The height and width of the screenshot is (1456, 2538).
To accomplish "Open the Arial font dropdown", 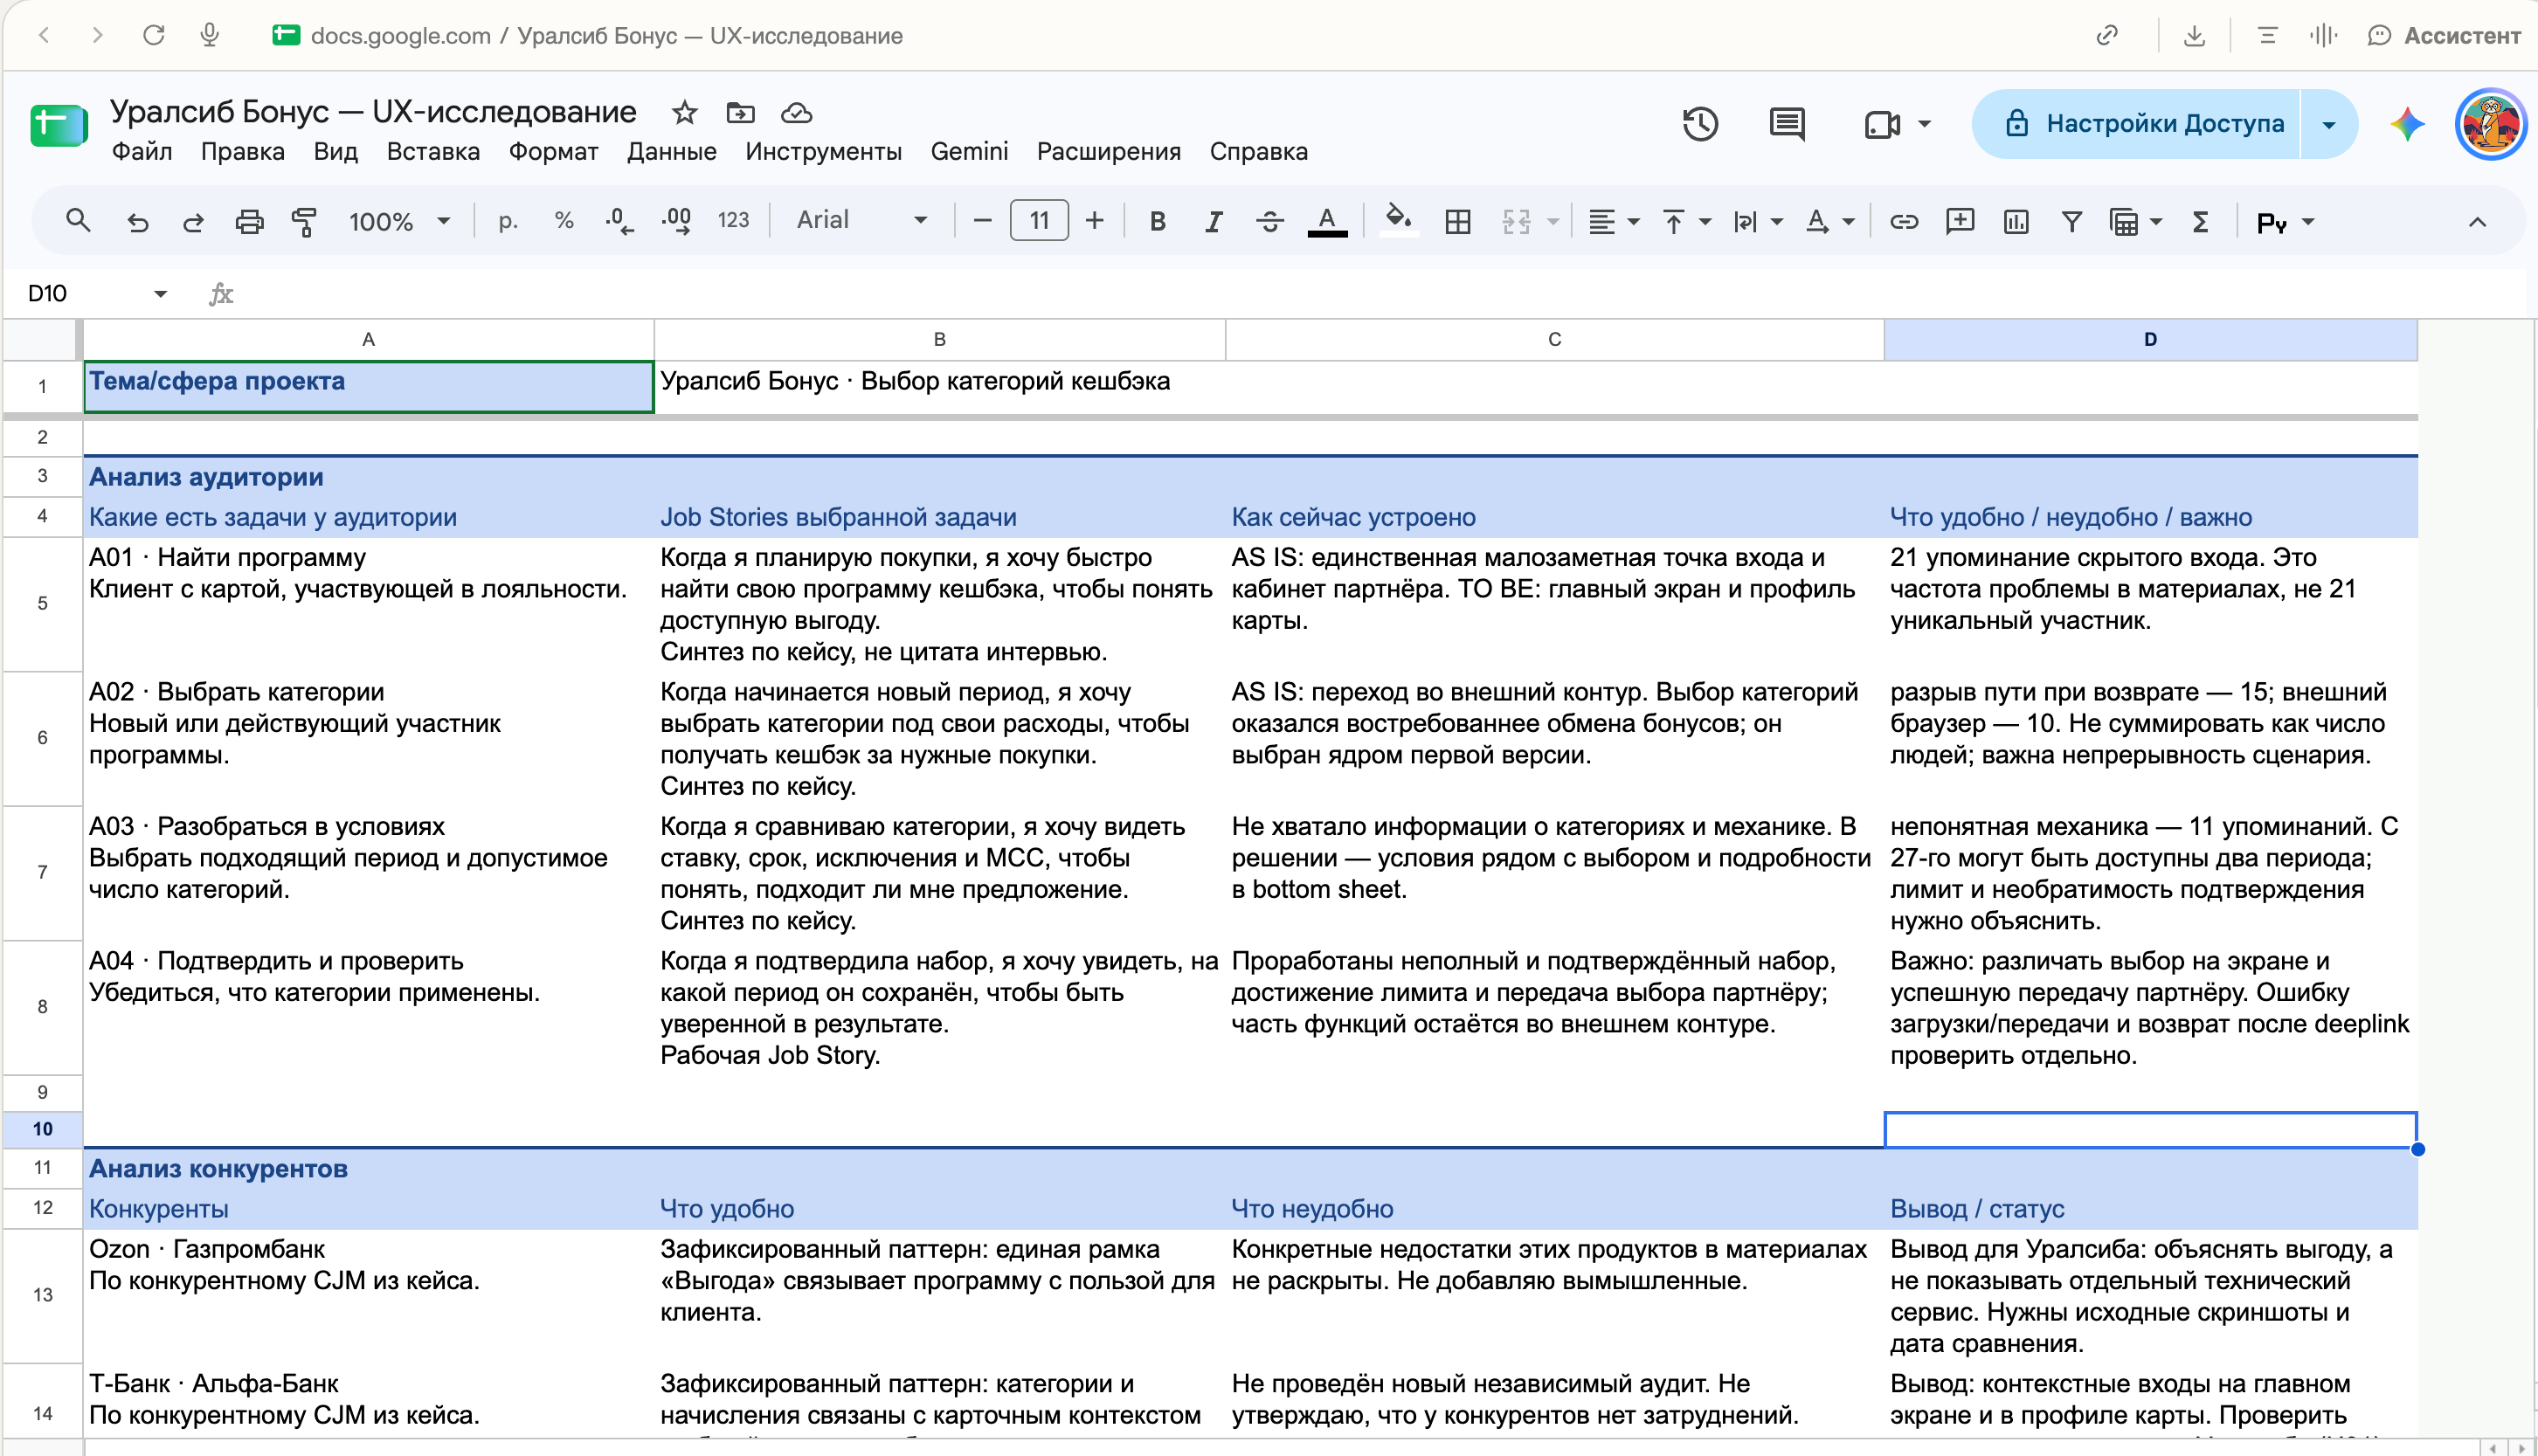I will [862, 220].
